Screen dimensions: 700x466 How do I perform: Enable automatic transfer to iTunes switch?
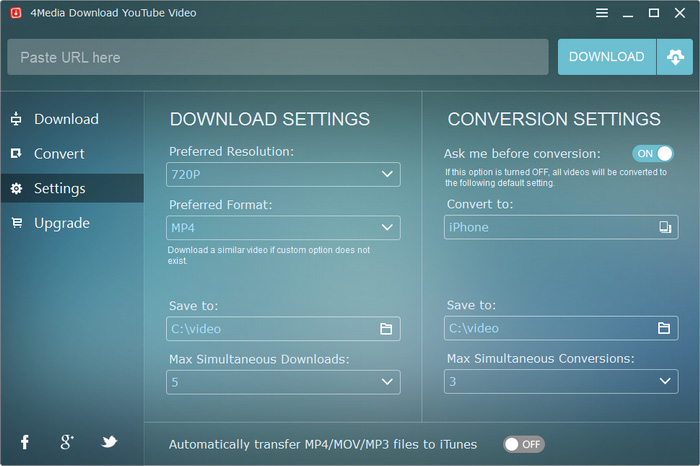click(524, 444)
